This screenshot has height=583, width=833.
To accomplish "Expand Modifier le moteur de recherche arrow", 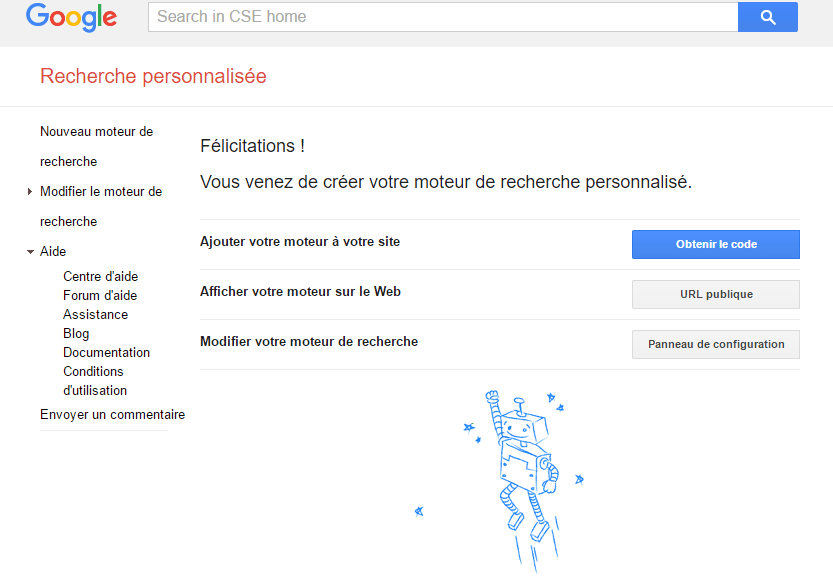I will (30, 191).
